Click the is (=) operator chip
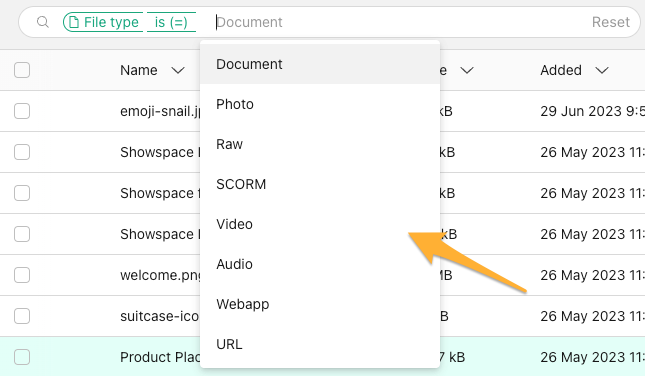 (171, 22)
